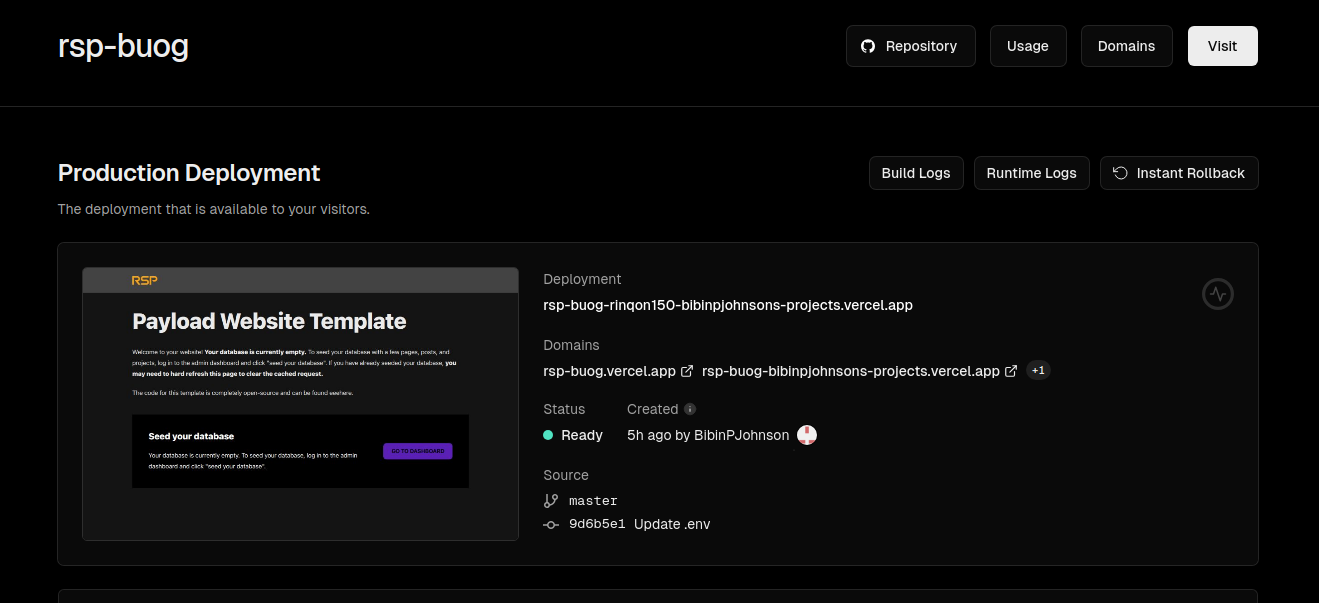Click the activity pulse icon in the deployment card
Image resolution: width=1319 pixels, height=603 pixels.
1217,294
